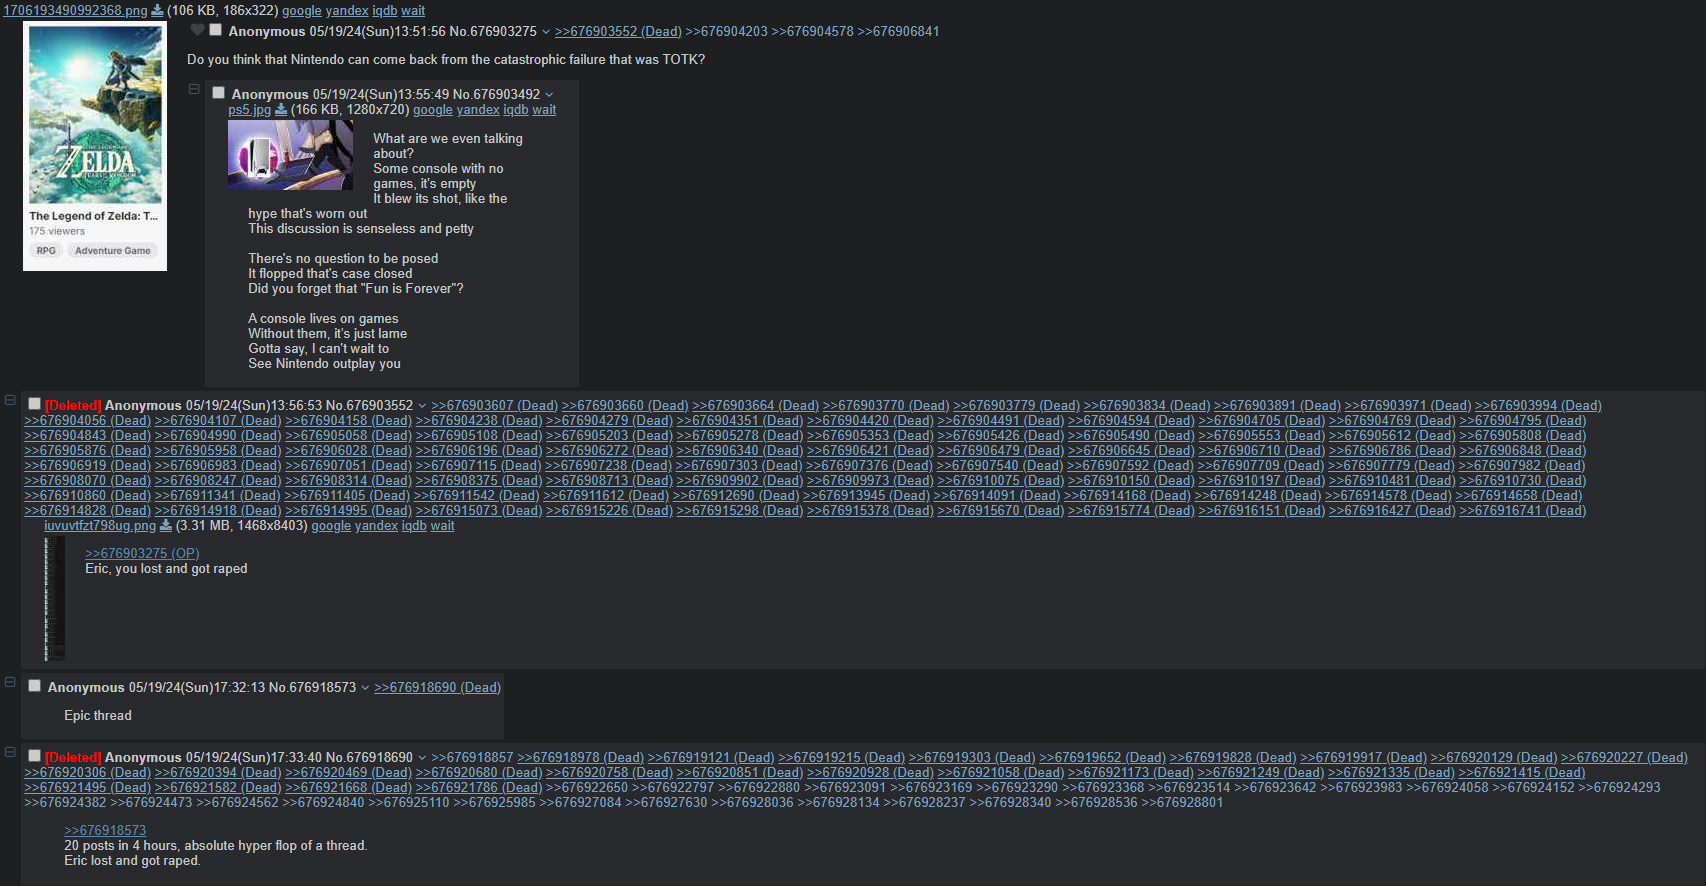Click the heart icon on the original post

(197, 30)
